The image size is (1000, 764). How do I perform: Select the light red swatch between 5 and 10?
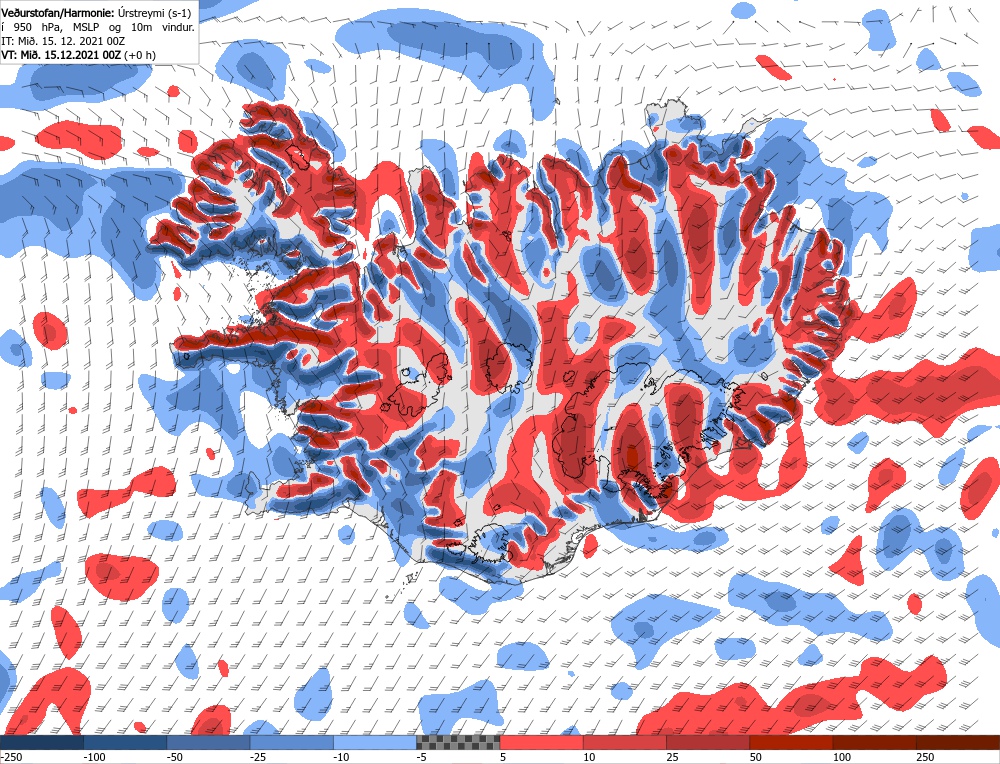coord(541,742)
